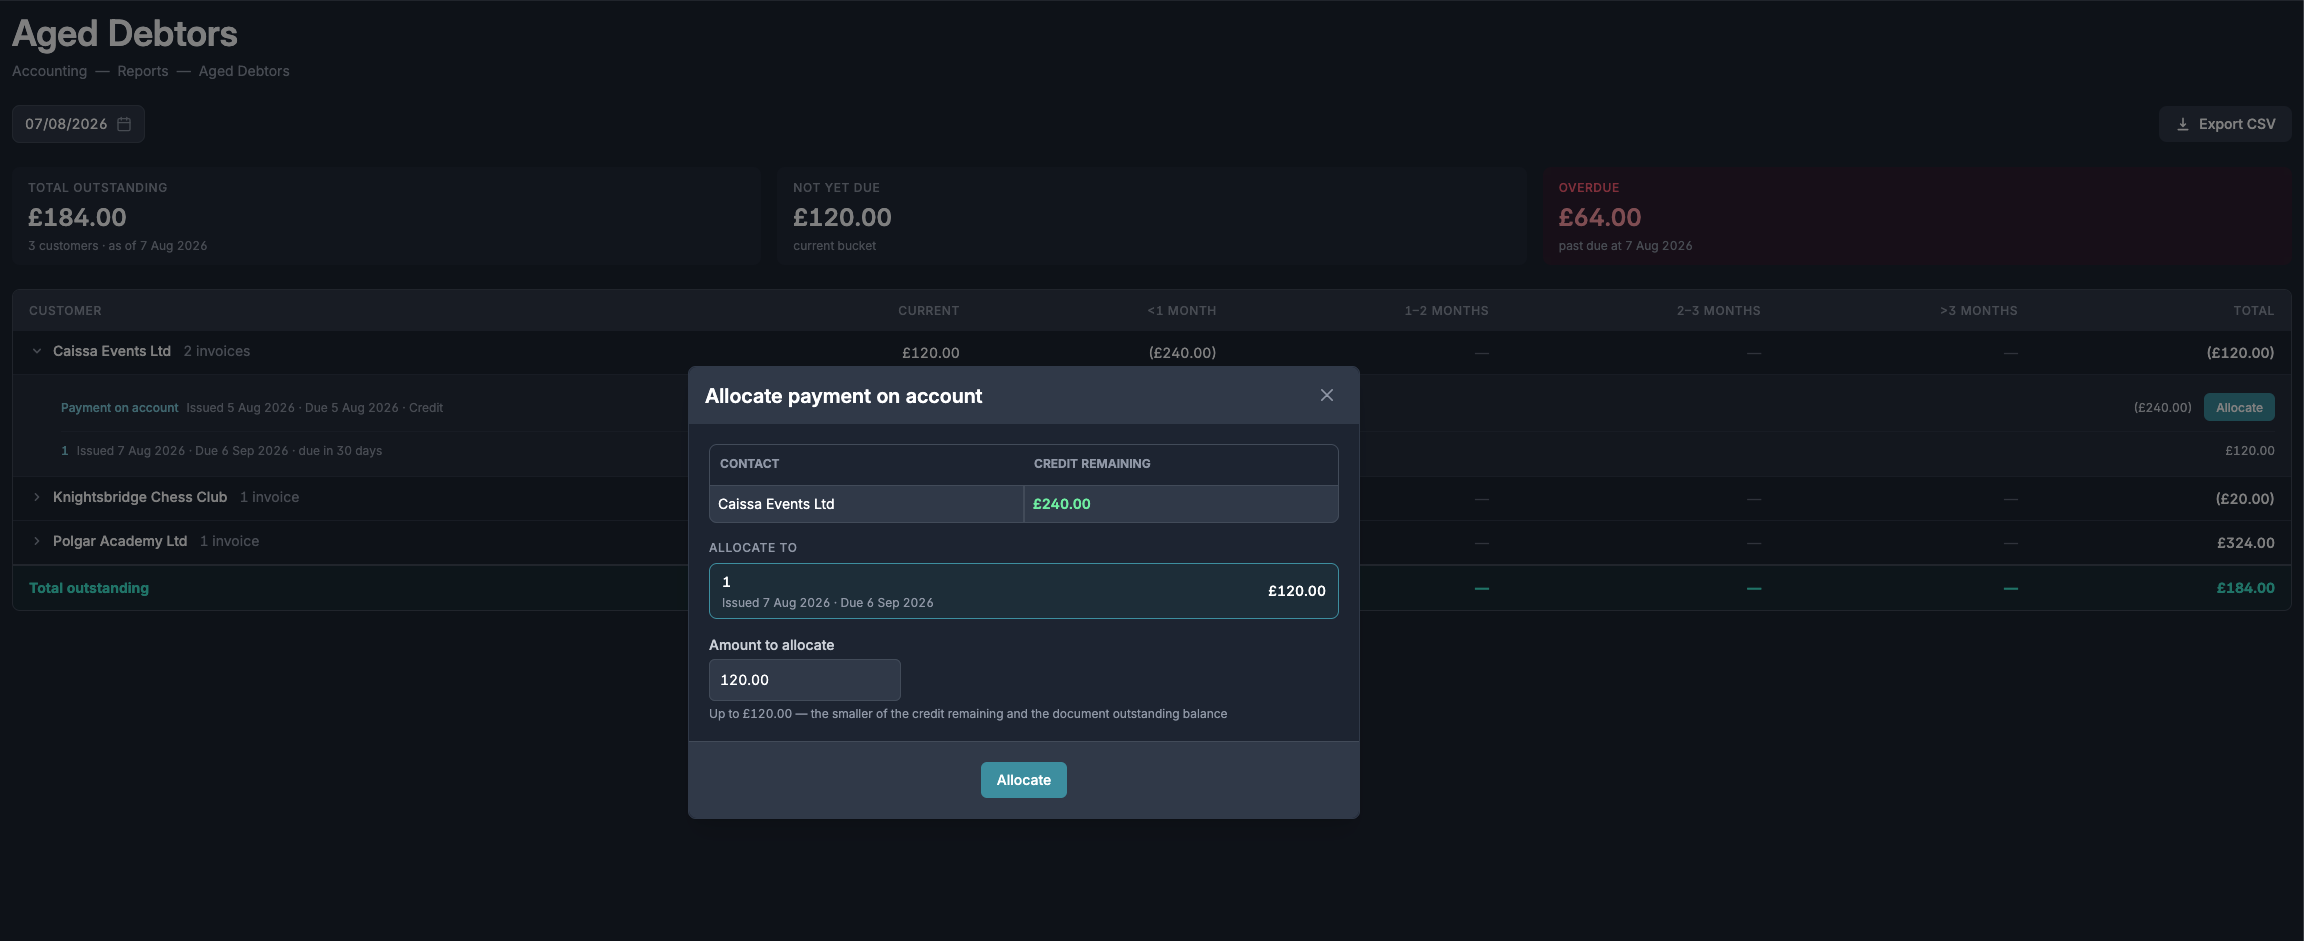Click the (£240.00) value under <1 Month

tap(1182, 353)
